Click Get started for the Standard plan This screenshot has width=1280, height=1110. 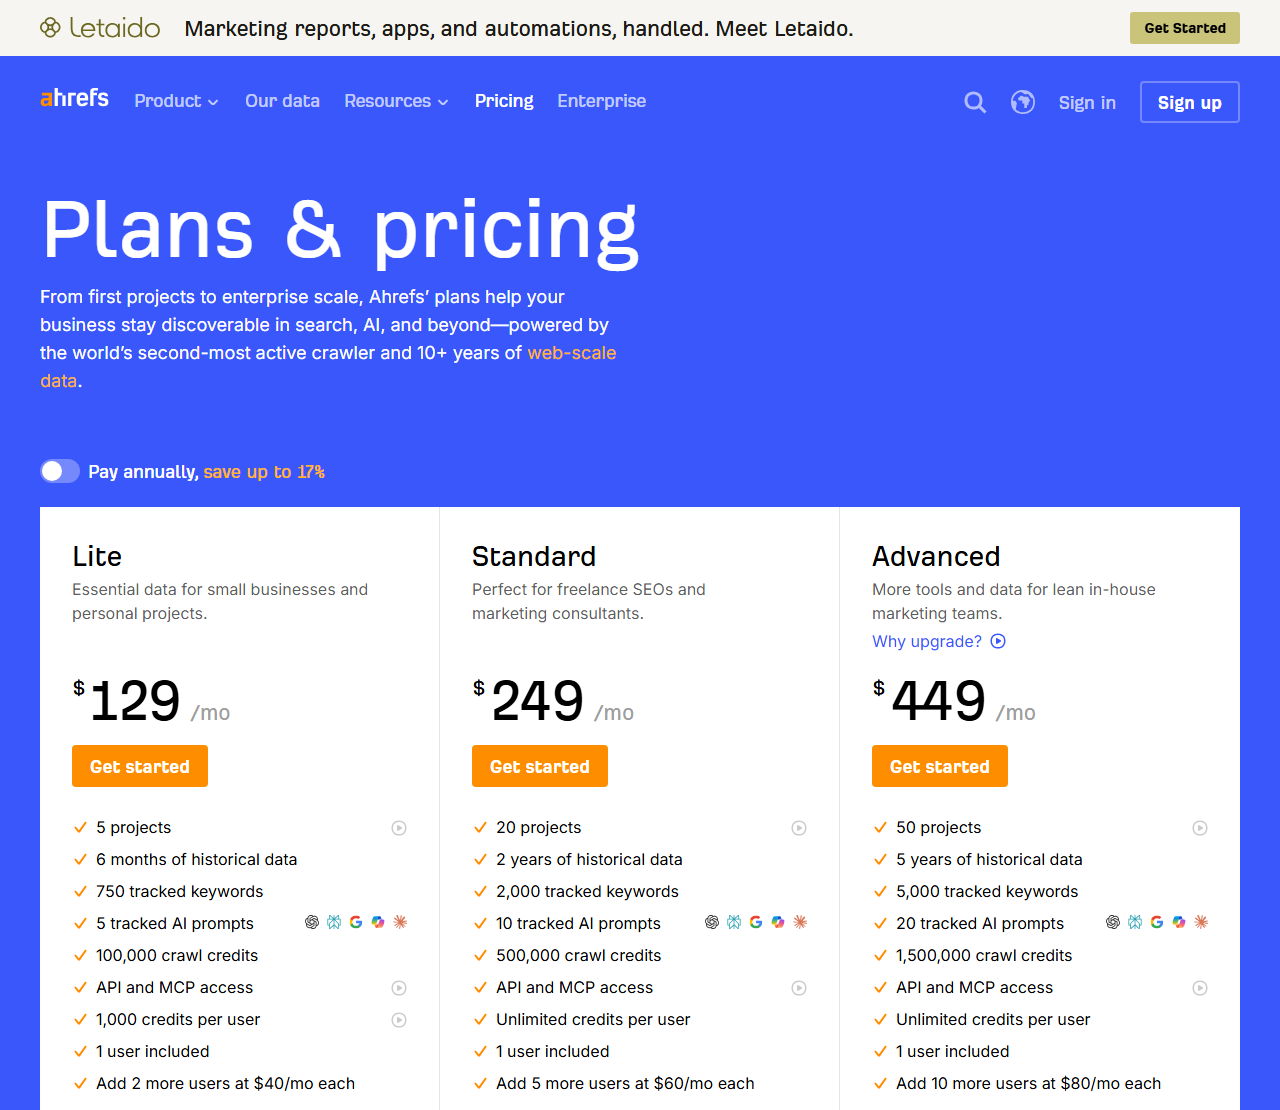(x=540, y=766)
